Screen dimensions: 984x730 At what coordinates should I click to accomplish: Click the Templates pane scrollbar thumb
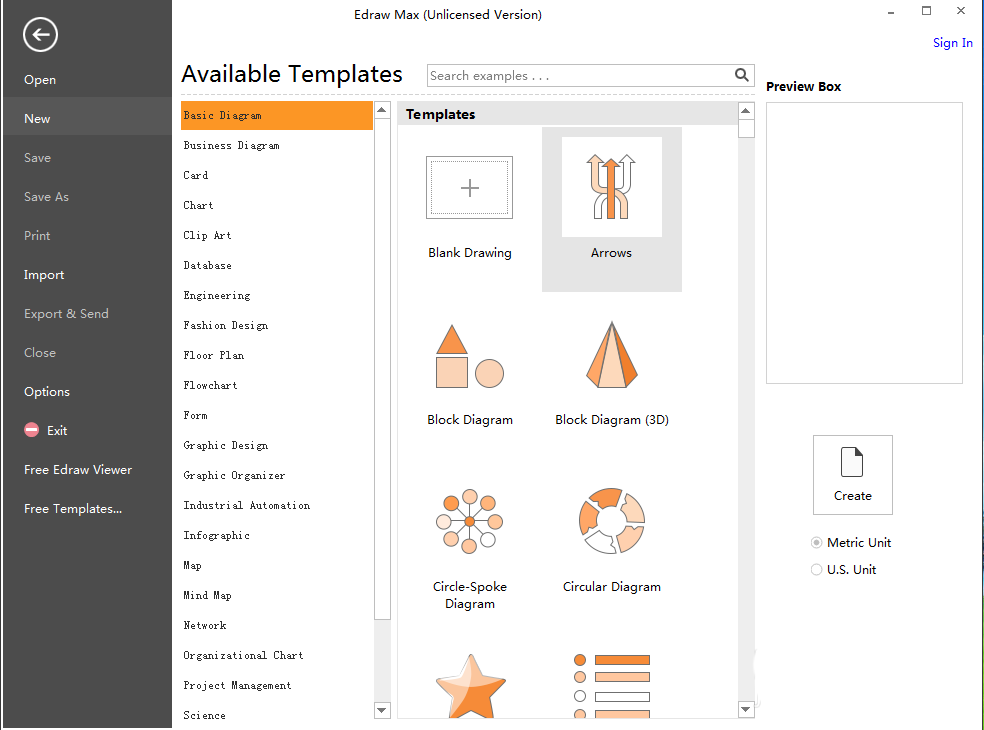point(746,128)
